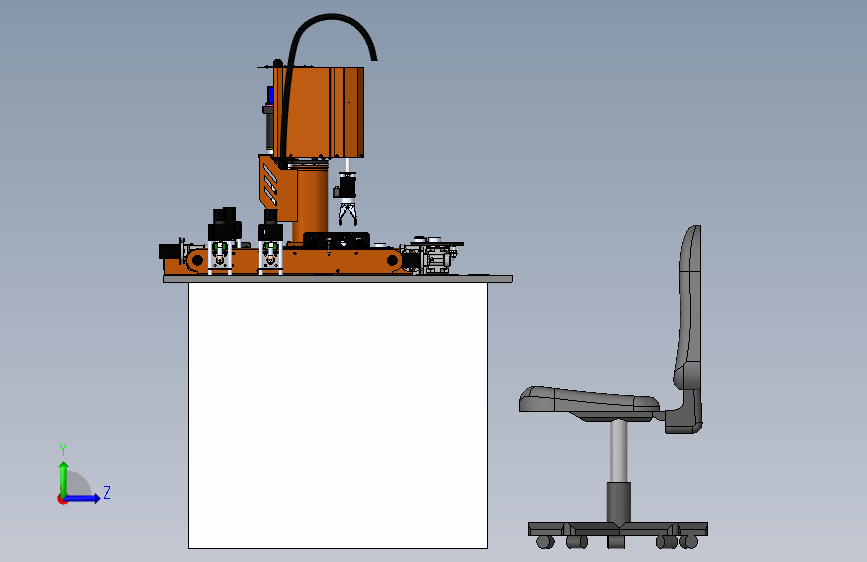
Task: Select the robot's gripper fingers
Action: coord(347,215)
